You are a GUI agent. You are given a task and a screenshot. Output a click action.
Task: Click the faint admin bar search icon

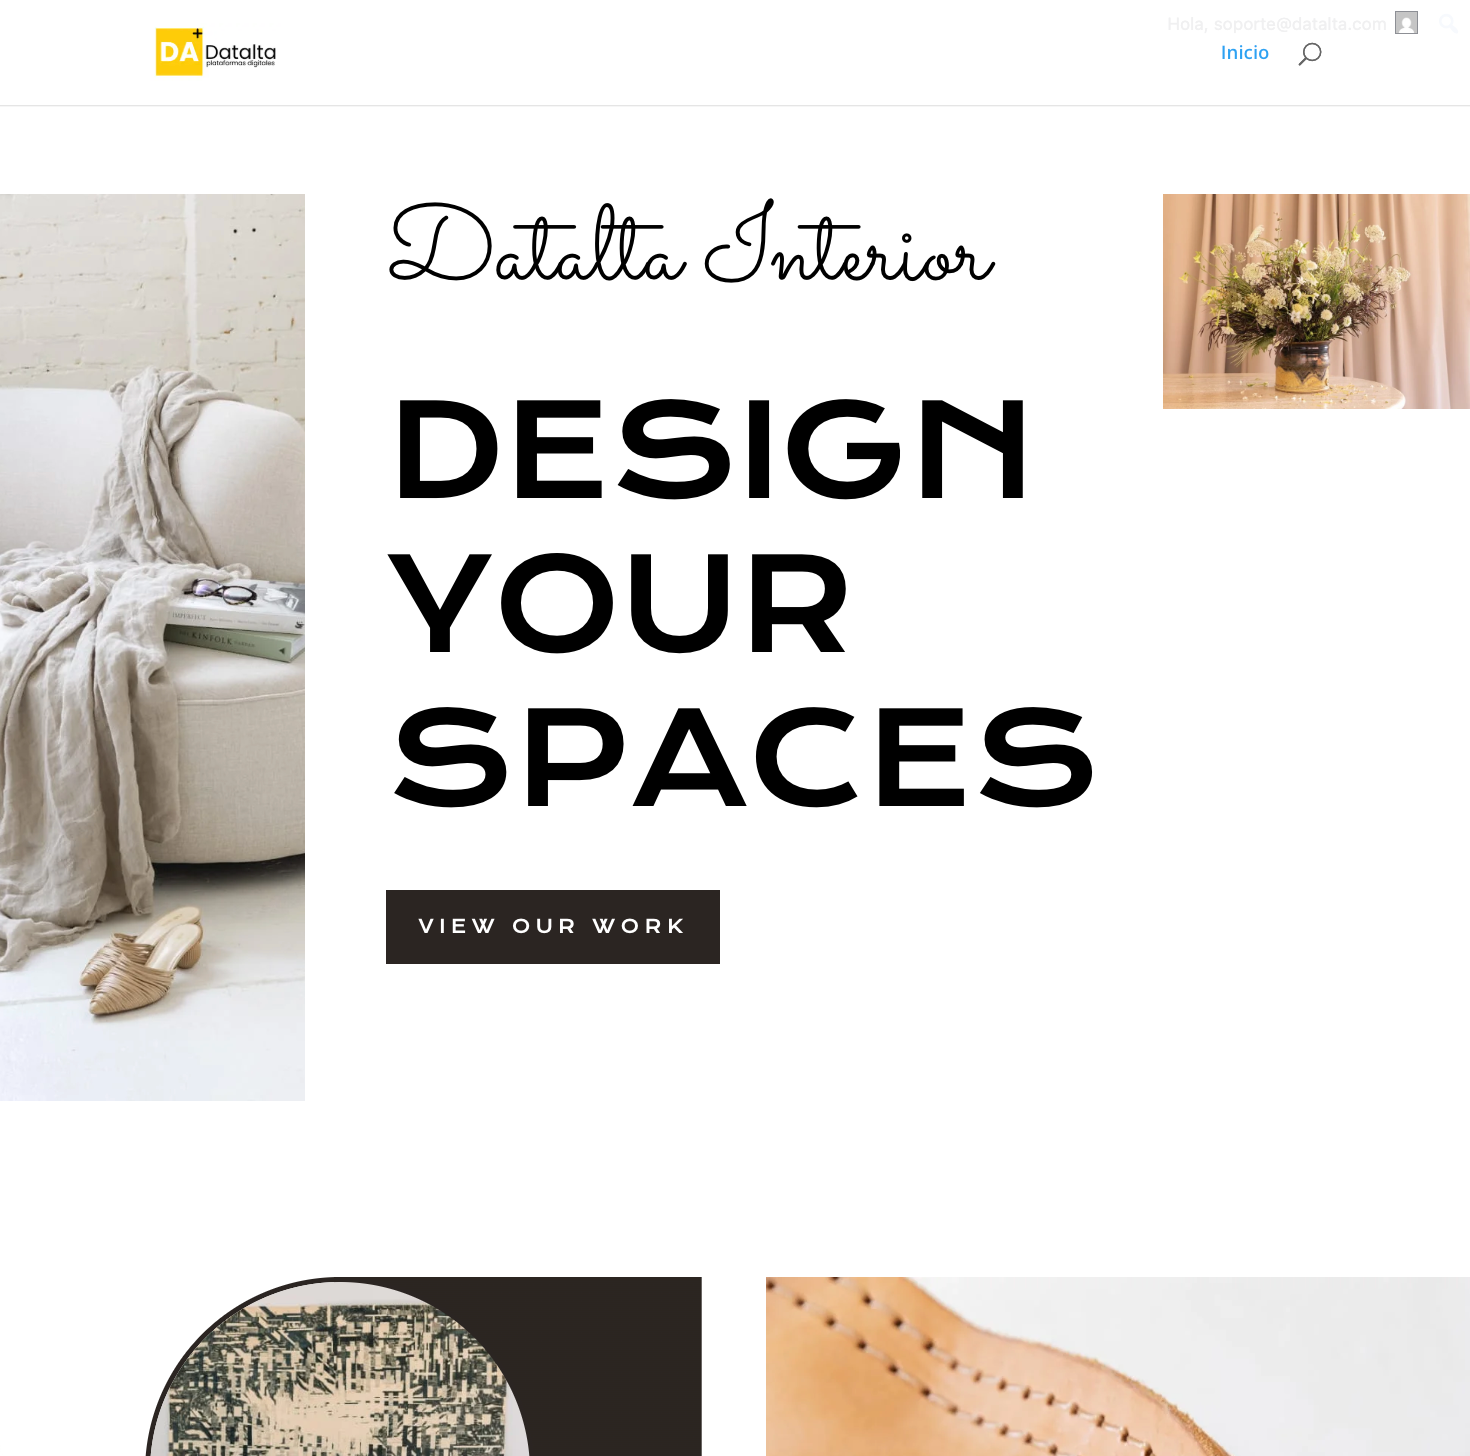point(1448,23)
